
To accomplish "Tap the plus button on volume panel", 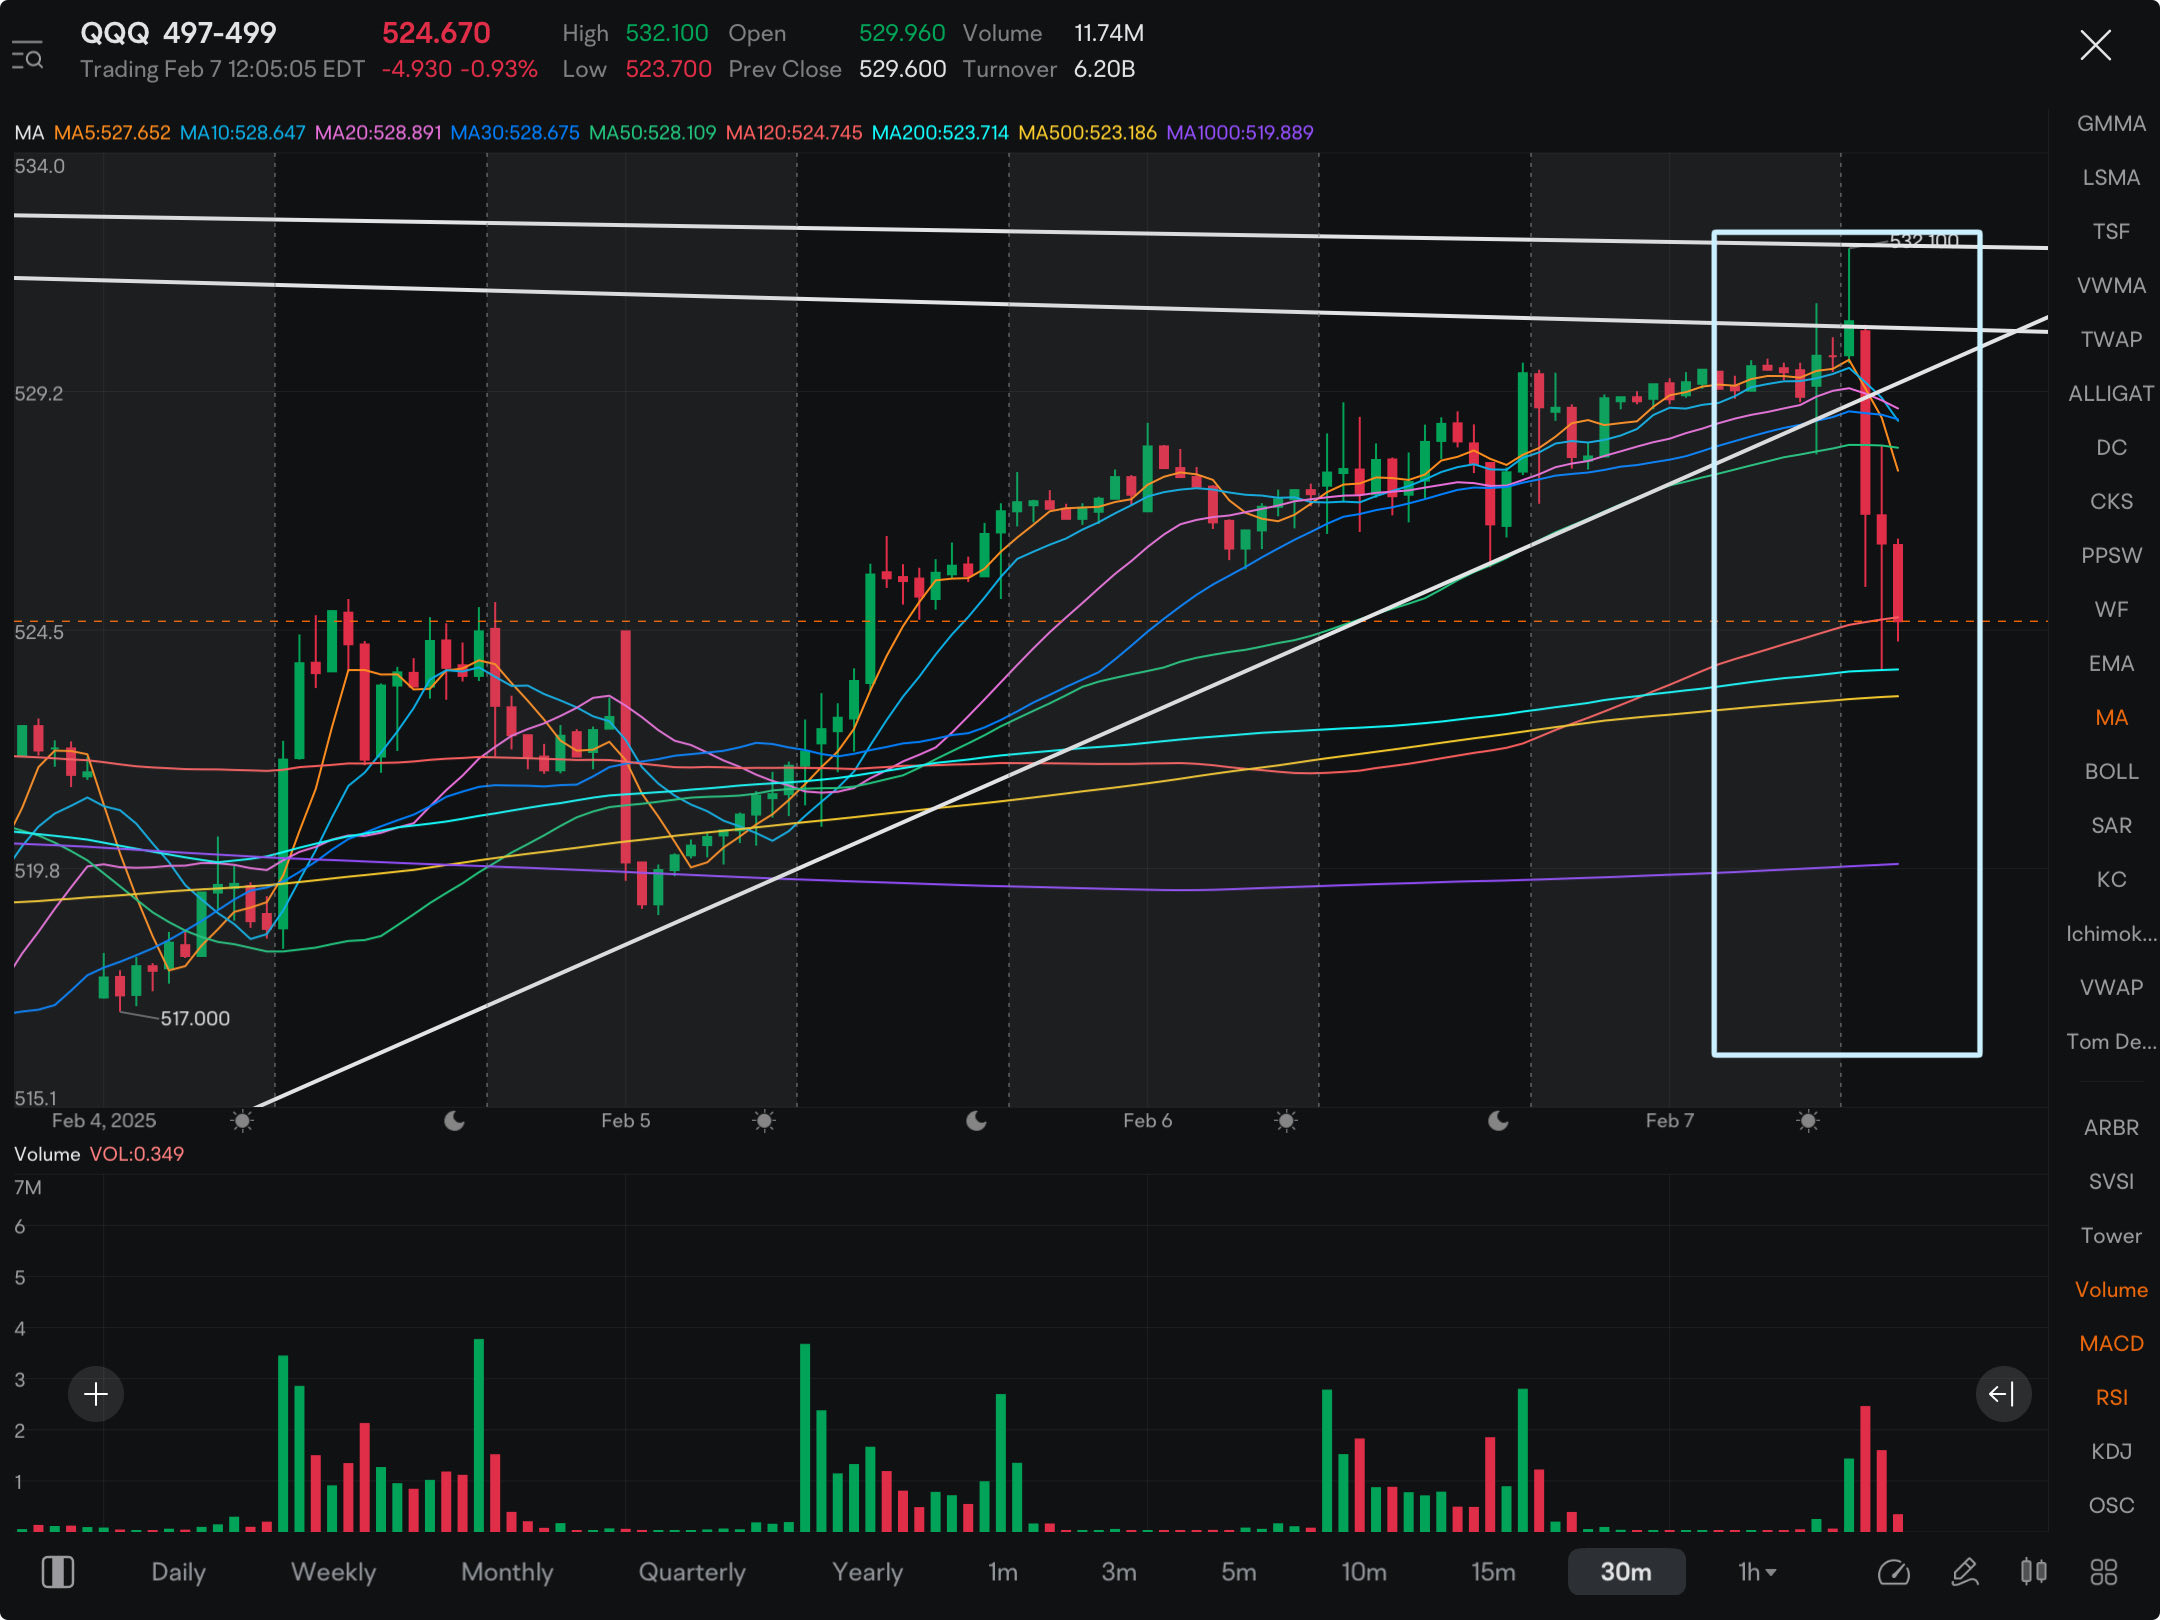I will coord(96,1394).
